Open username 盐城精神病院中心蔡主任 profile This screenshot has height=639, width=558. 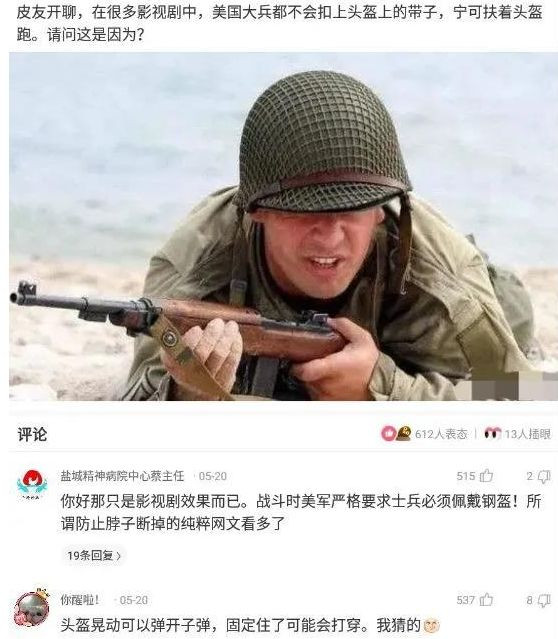click(x=122, y=476)
